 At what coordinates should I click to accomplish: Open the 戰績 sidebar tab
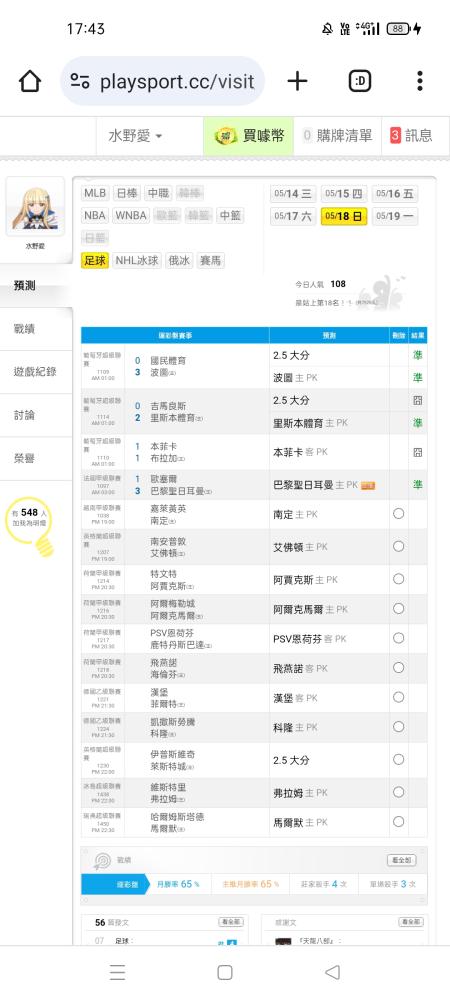click(x=36, y=329)
